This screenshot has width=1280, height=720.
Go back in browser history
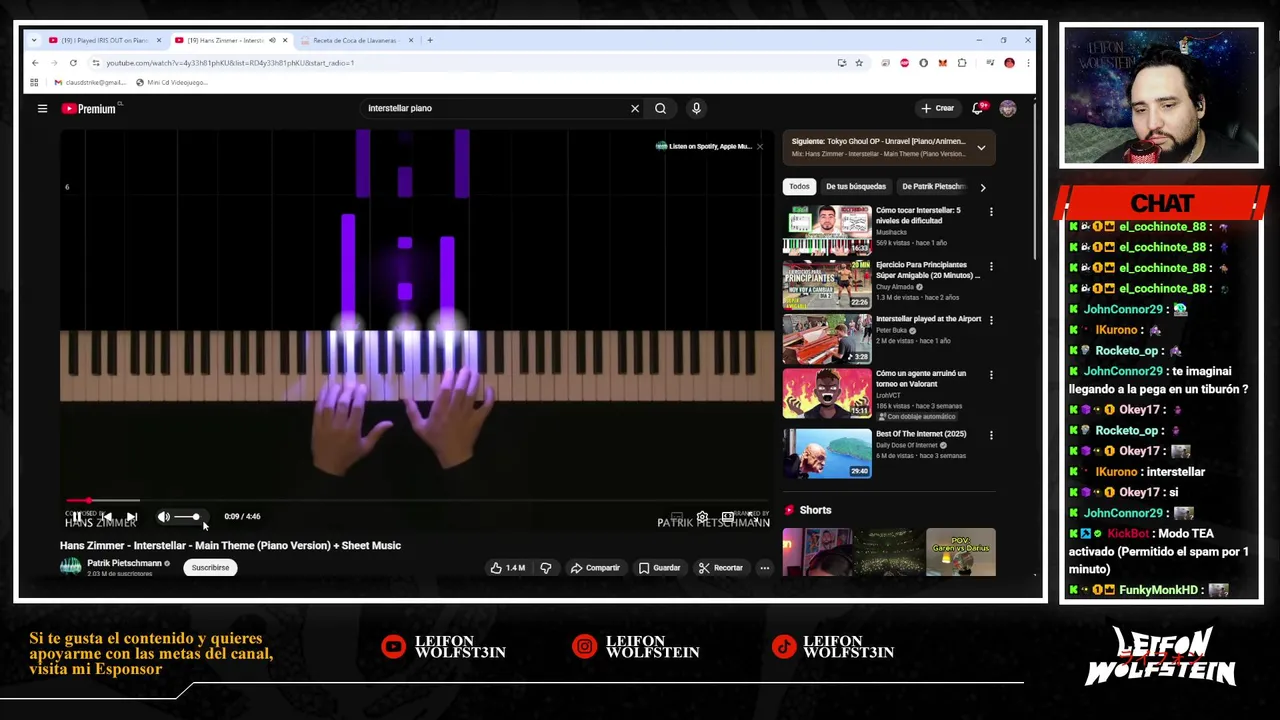point(35,63)
